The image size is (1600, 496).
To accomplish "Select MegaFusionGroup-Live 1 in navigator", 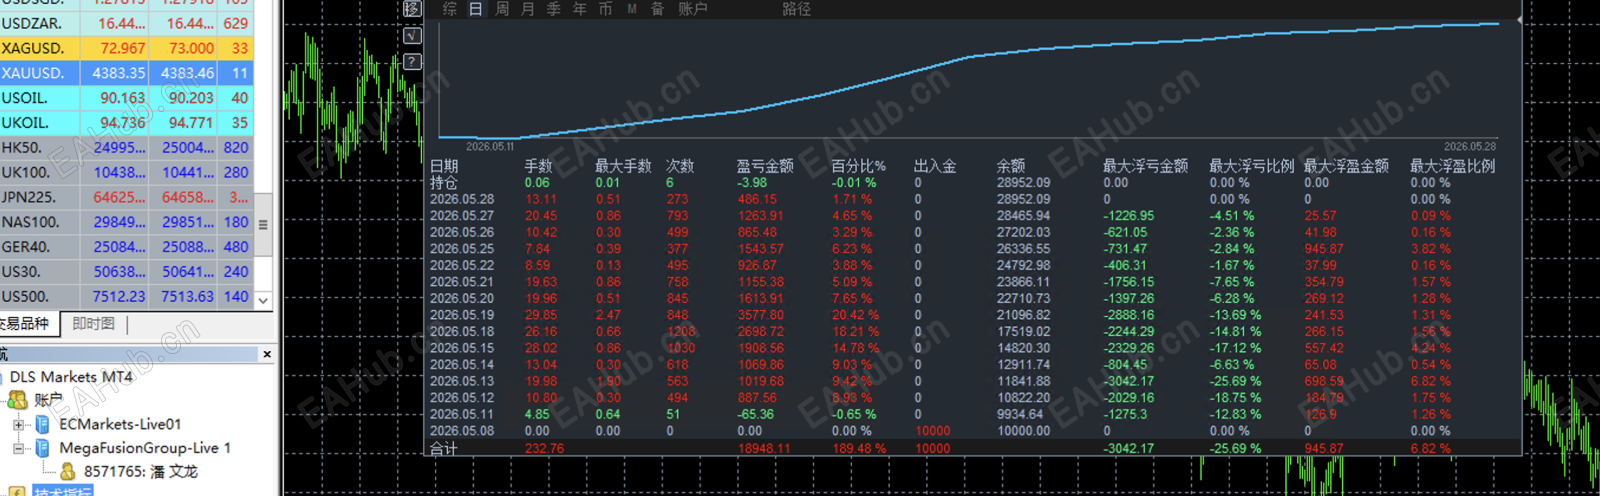I will click(x=145, y=448).
